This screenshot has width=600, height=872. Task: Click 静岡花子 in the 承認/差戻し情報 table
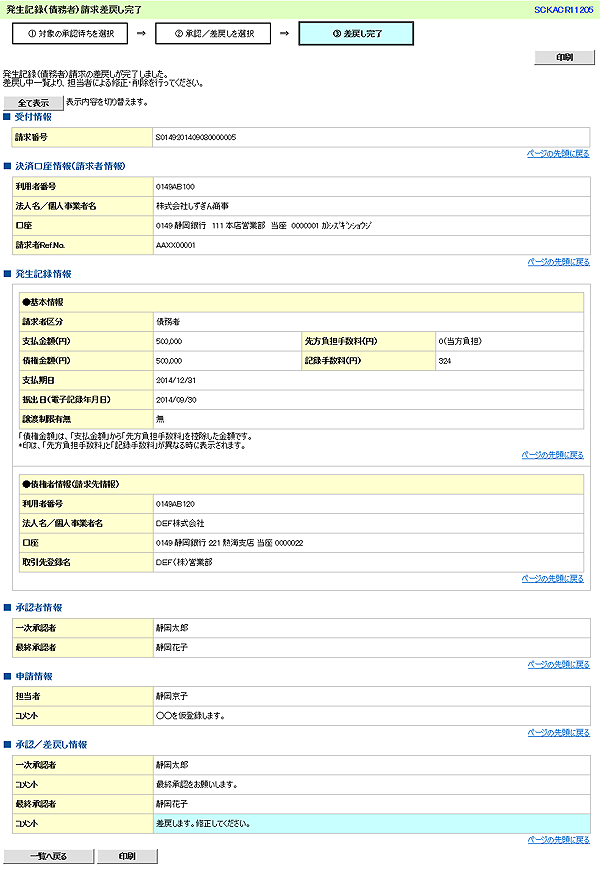172,804
